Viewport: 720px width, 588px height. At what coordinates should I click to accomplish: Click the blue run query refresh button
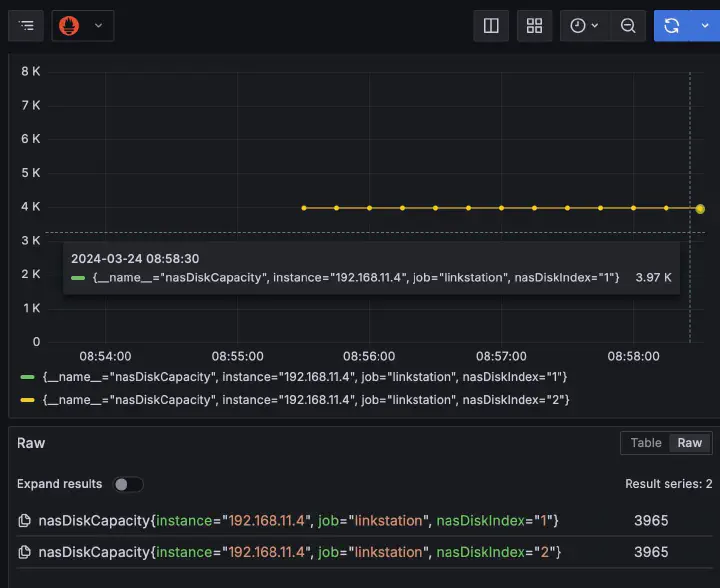point(672,26)
